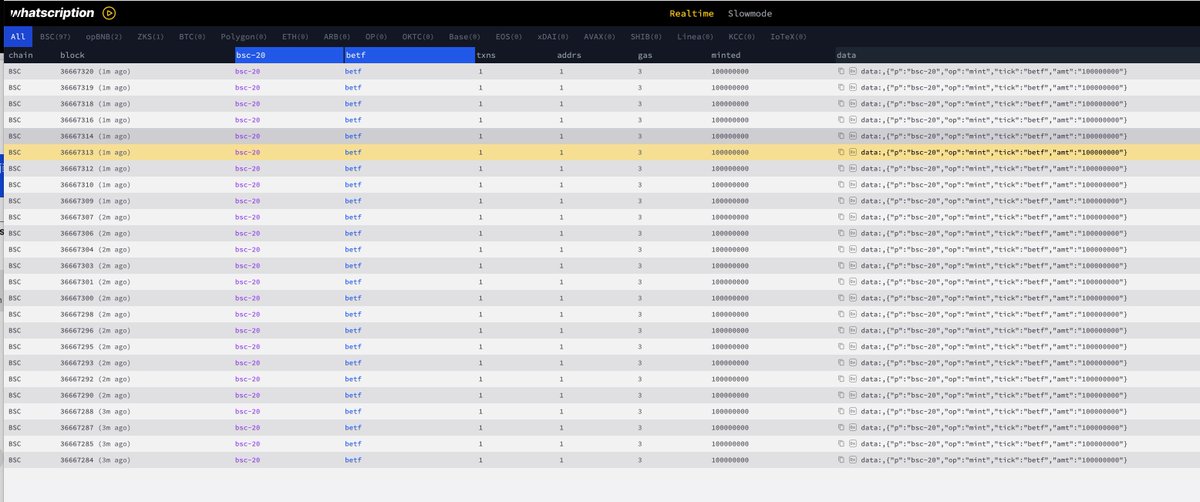Copy data for block 36667292 row
1200x502 pixels.
pyautogui.click(x=841, y=379)
